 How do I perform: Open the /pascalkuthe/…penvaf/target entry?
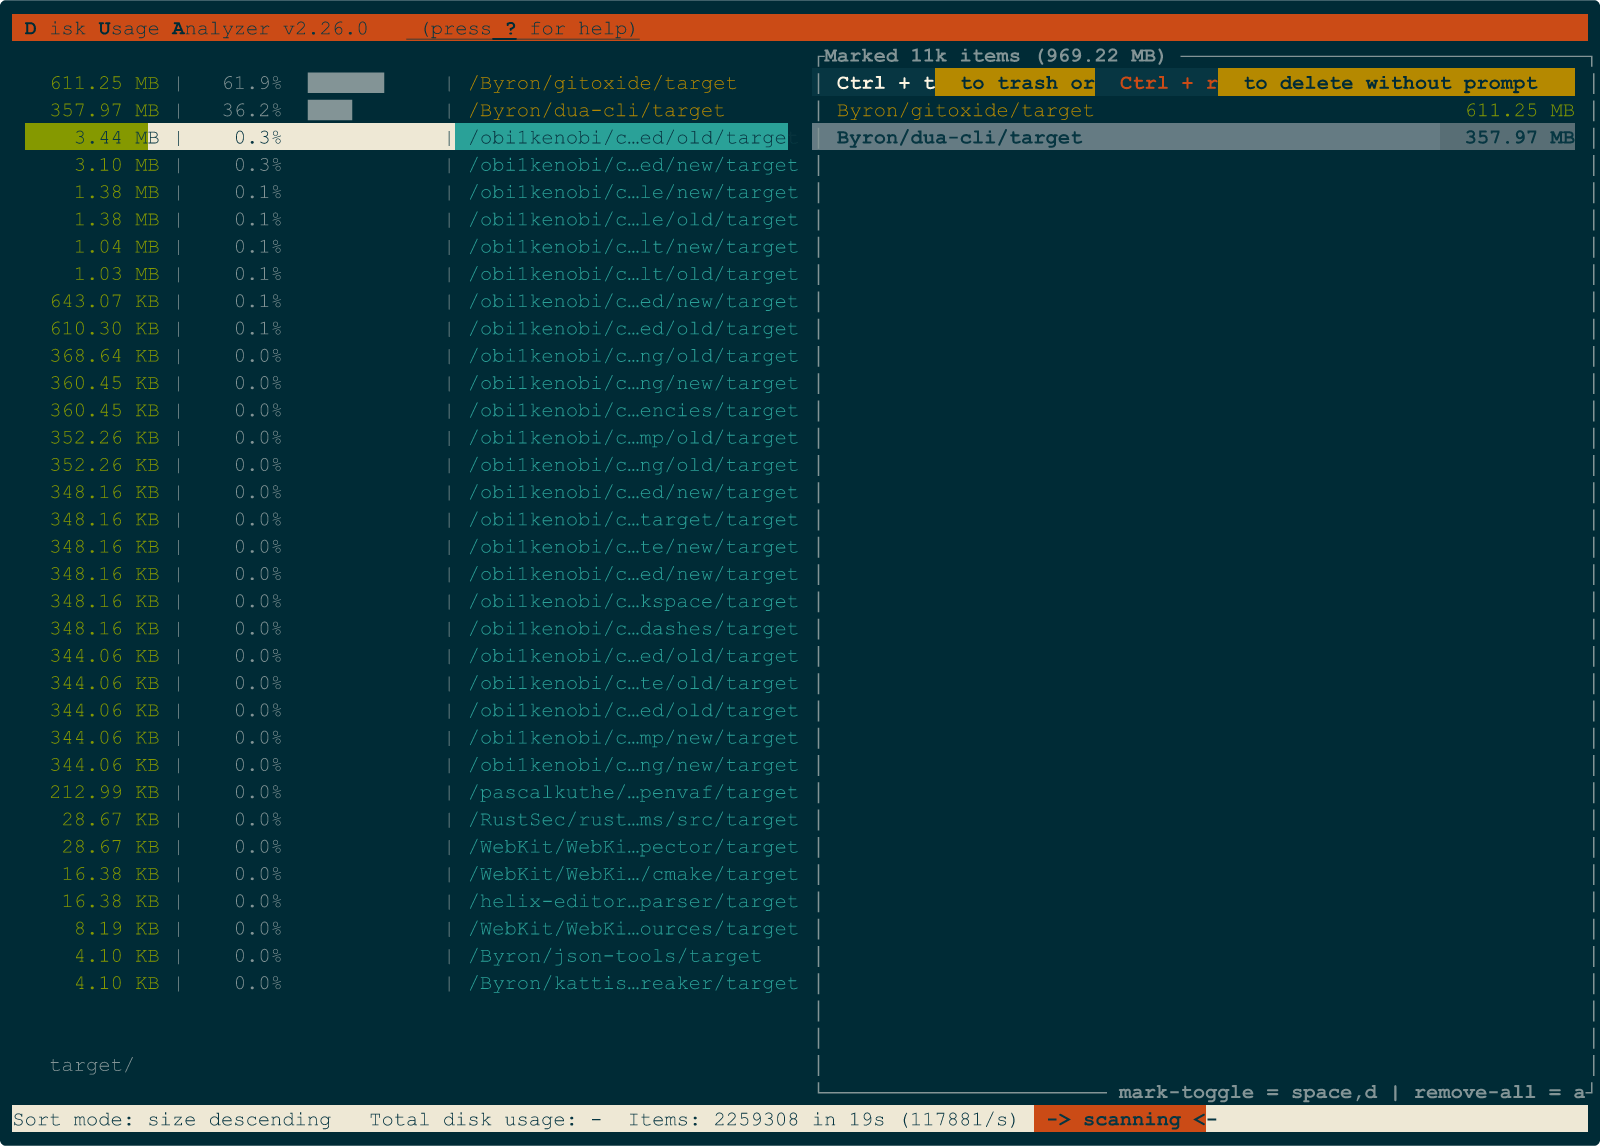click(x=633, y=792)
